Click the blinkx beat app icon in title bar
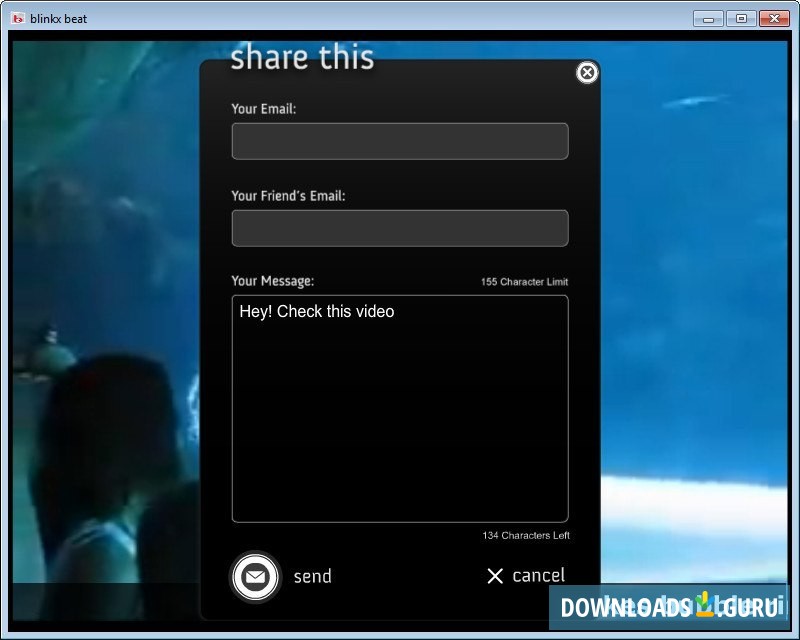 (18, 19)
